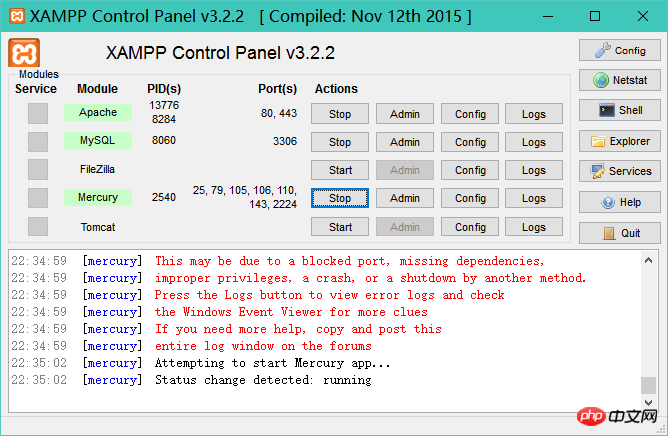668x436 pixels.
Task: Quit XAMPP with the door icon
Action: click(619, 233)
